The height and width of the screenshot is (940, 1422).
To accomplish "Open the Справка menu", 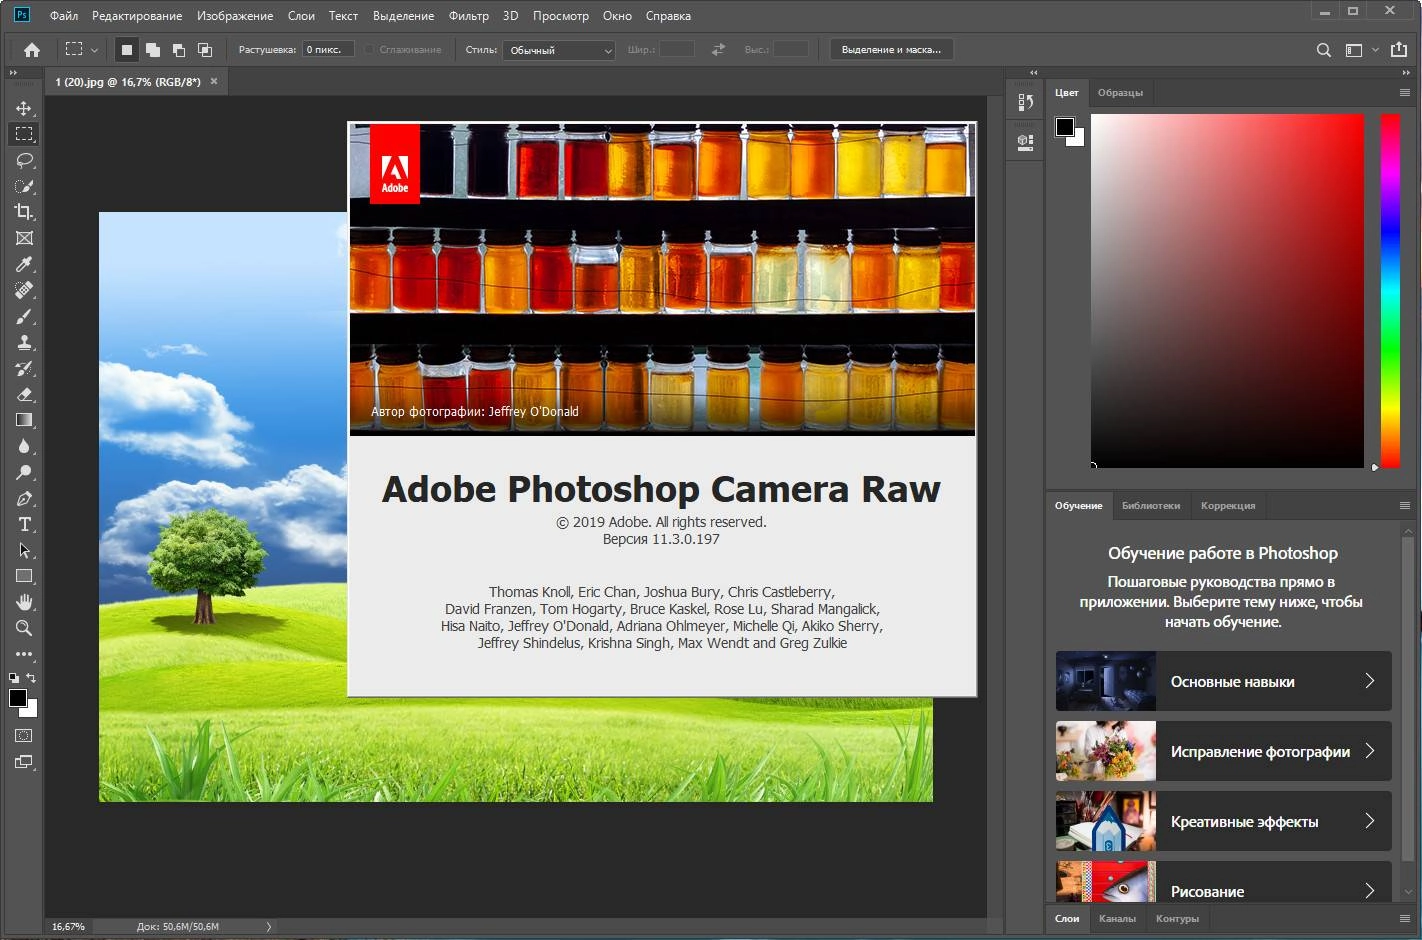I will pos(668,16).
